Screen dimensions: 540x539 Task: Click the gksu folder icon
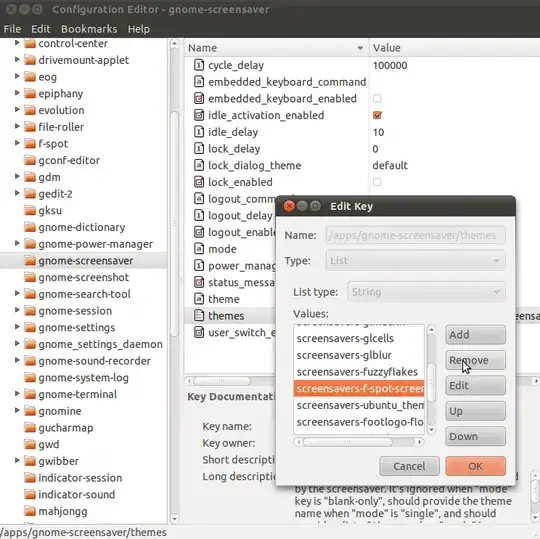(x=30, y=210)
